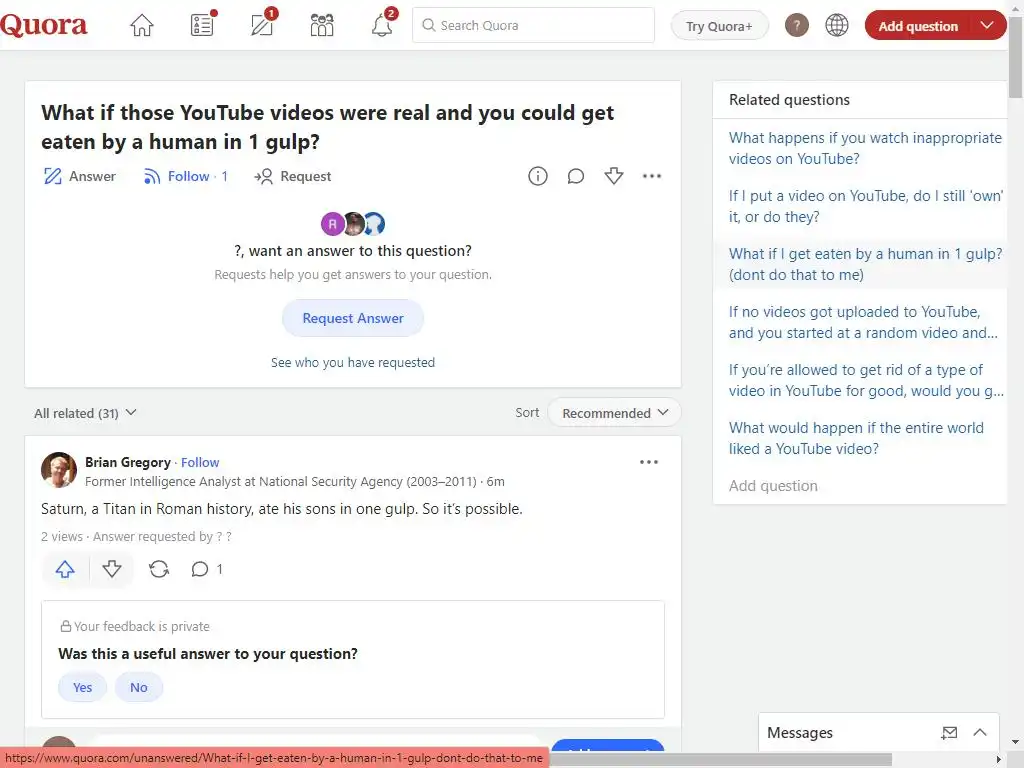
Task: Click the Request Answer button
Action: 353,318
